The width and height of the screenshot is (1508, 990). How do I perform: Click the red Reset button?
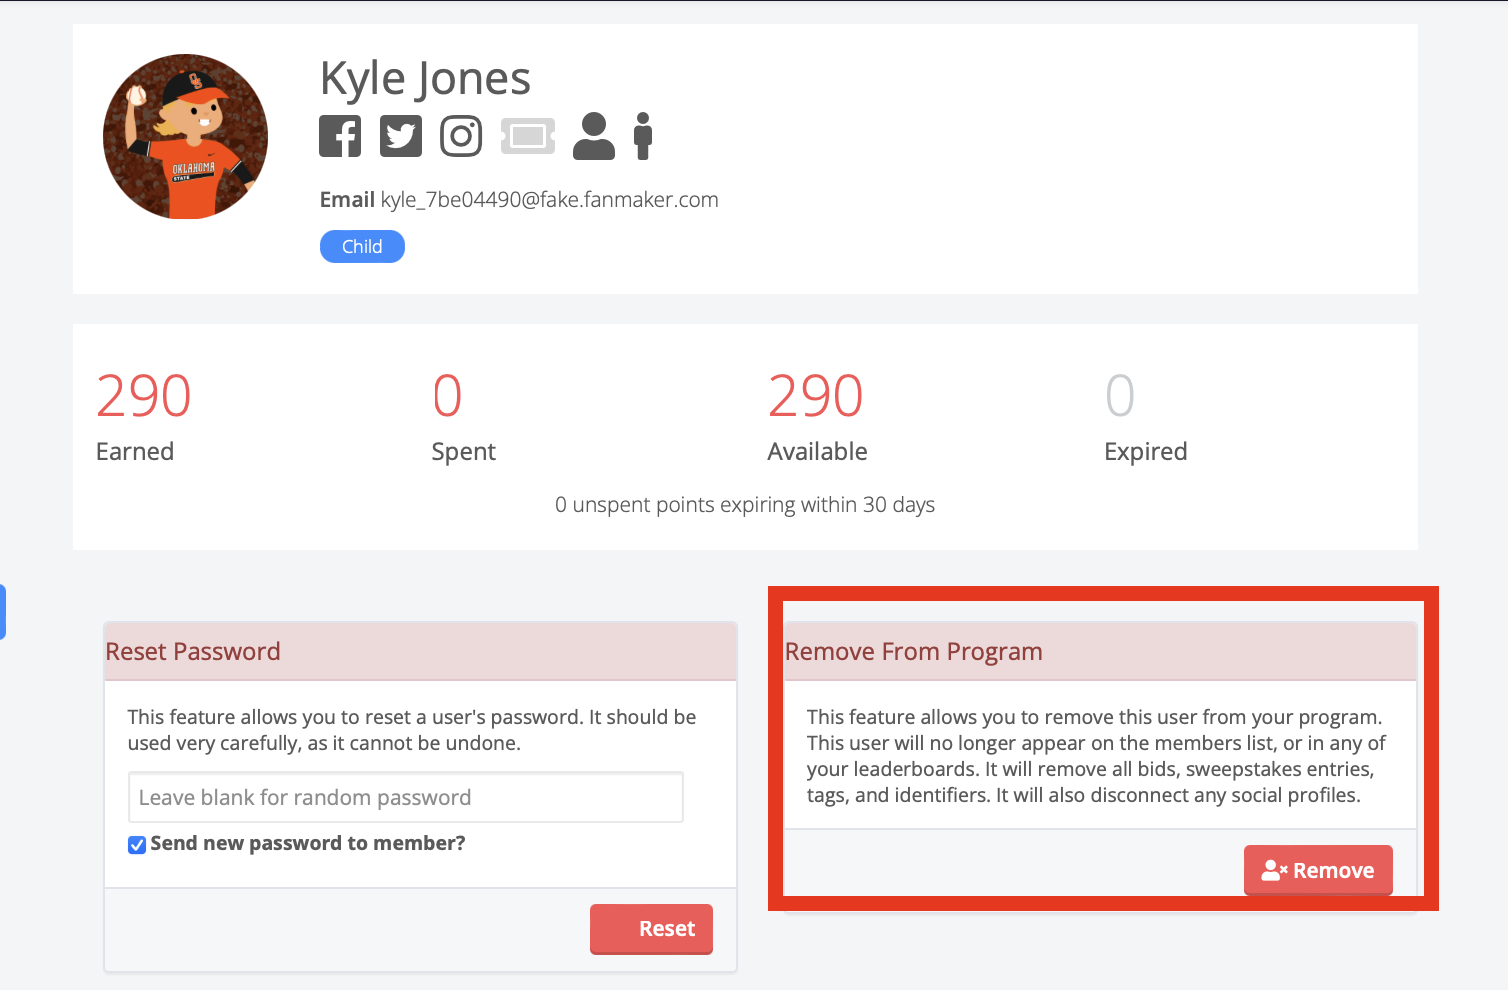point(651,929)
